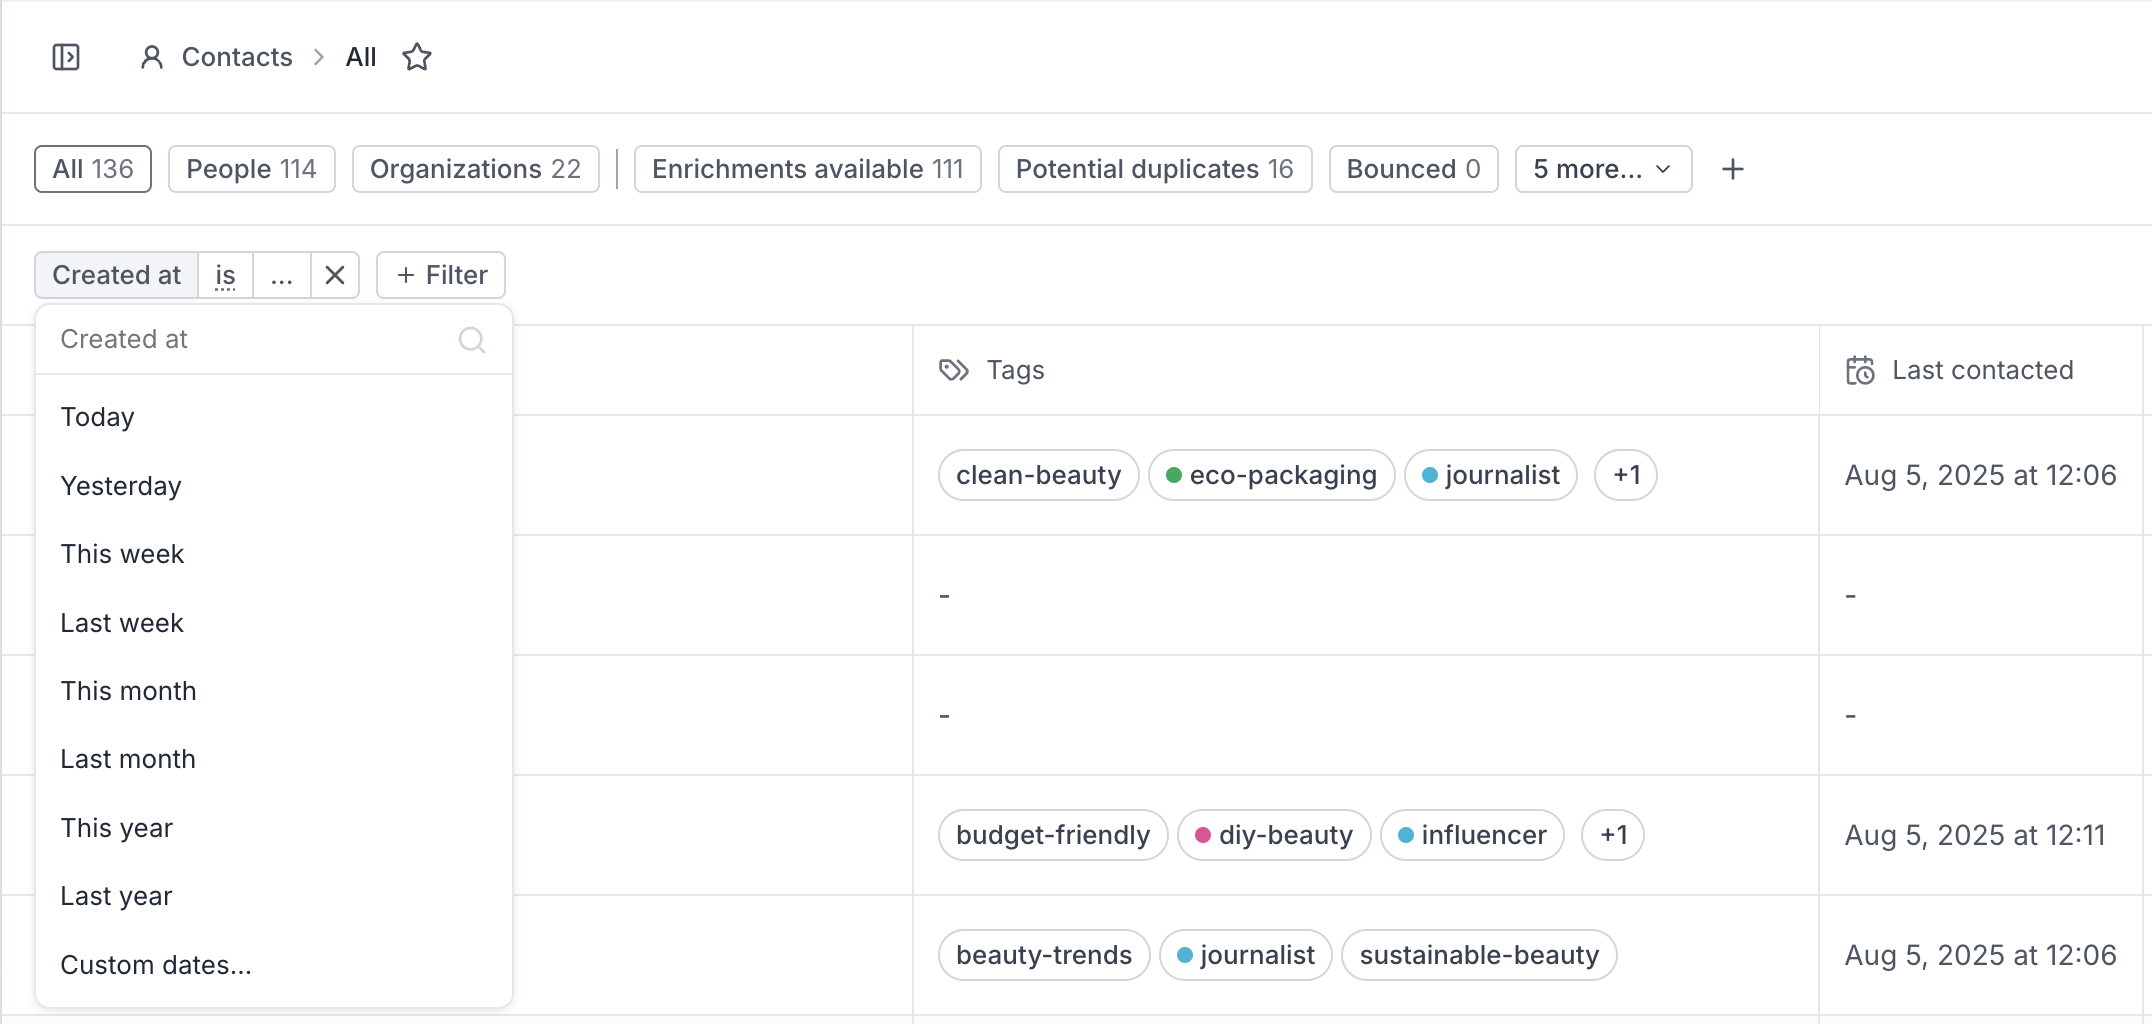Click the Contacts person icon
Viewport: 2152px width, 1024px height.
click(152, 57)
